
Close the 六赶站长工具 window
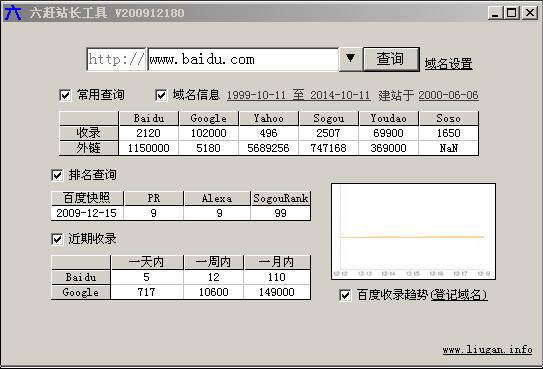530,13
